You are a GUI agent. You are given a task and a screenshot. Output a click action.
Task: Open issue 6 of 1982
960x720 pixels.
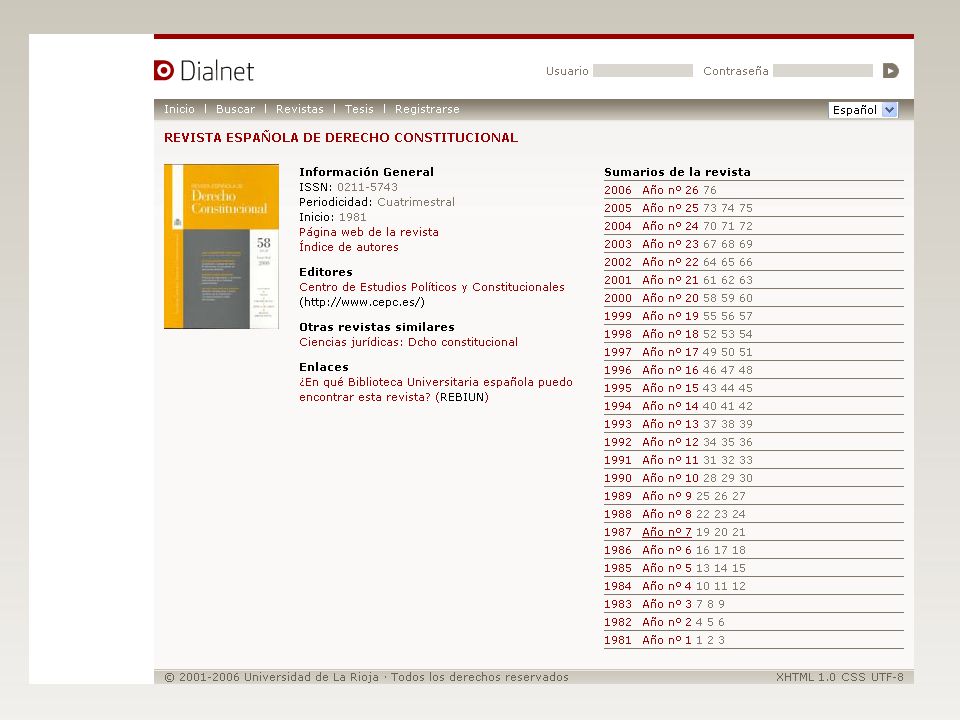[721, 622]
